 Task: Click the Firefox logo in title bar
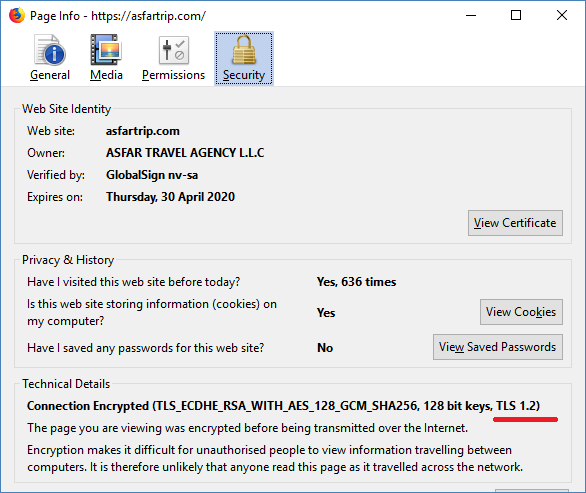pyautogui.click(x=17, y=16)
